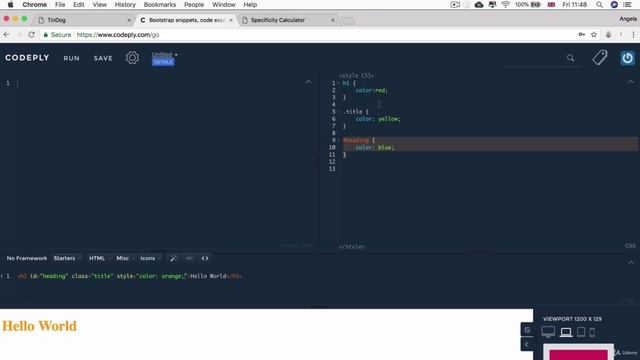Click the color:red line in CSS
This screenshot has height=360, width=640.
click(371, 90)
